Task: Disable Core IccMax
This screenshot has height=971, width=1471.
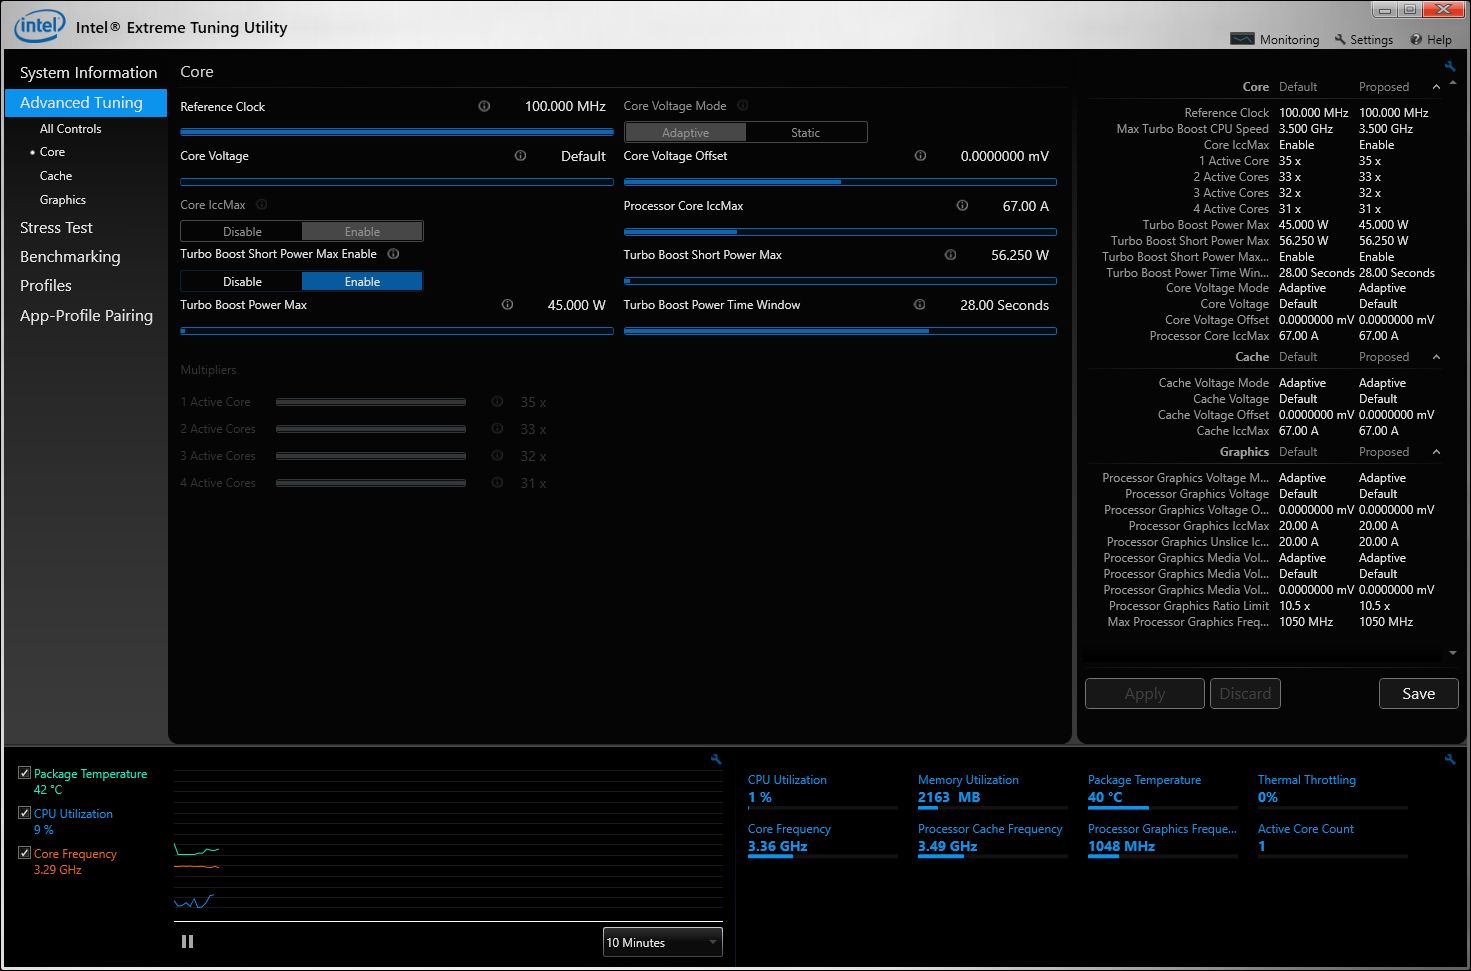Action: (242, 232)
